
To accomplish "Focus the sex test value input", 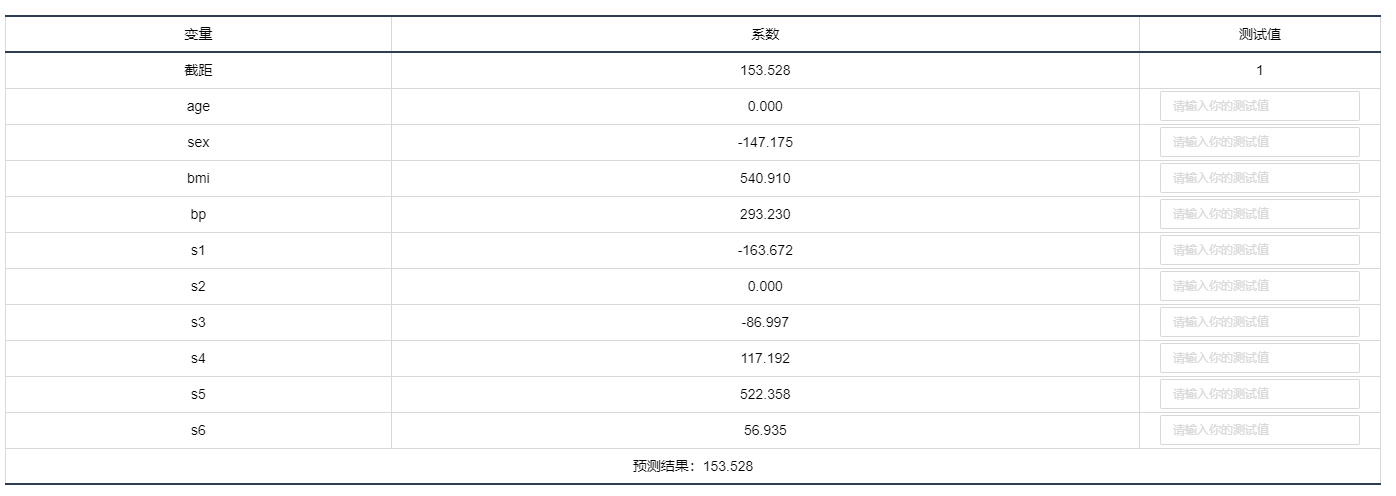I will click(1259, 142).
